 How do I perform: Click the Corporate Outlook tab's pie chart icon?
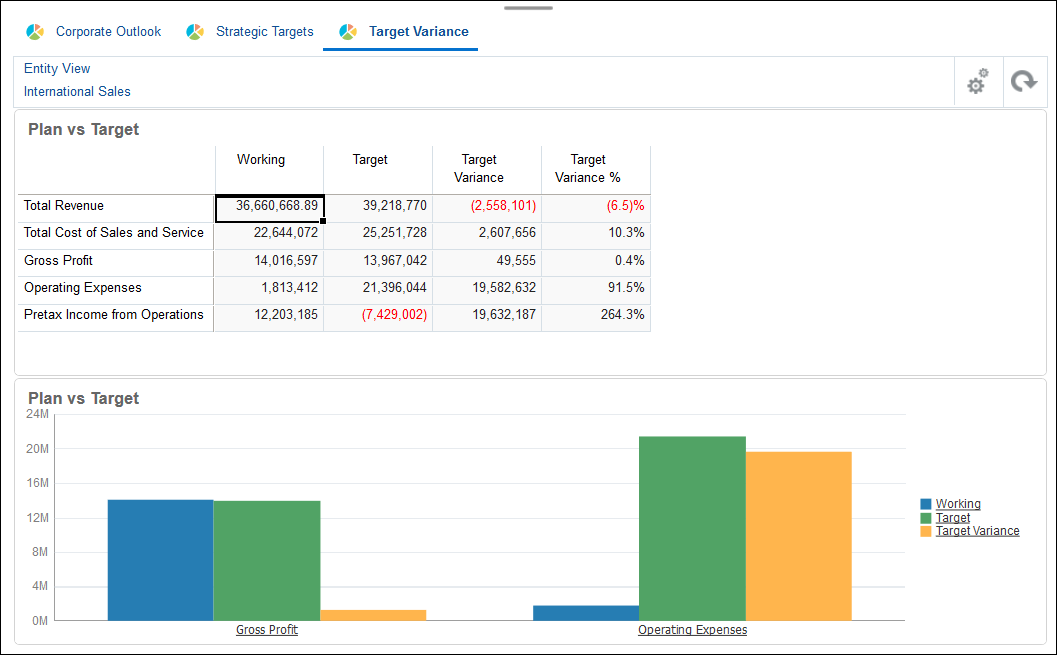(35, 31)
